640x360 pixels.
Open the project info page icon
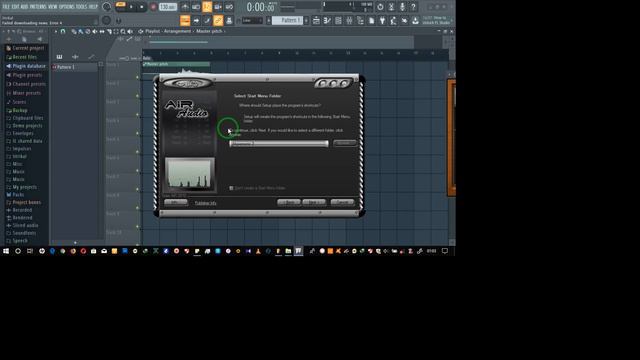(x=371, y=20)
